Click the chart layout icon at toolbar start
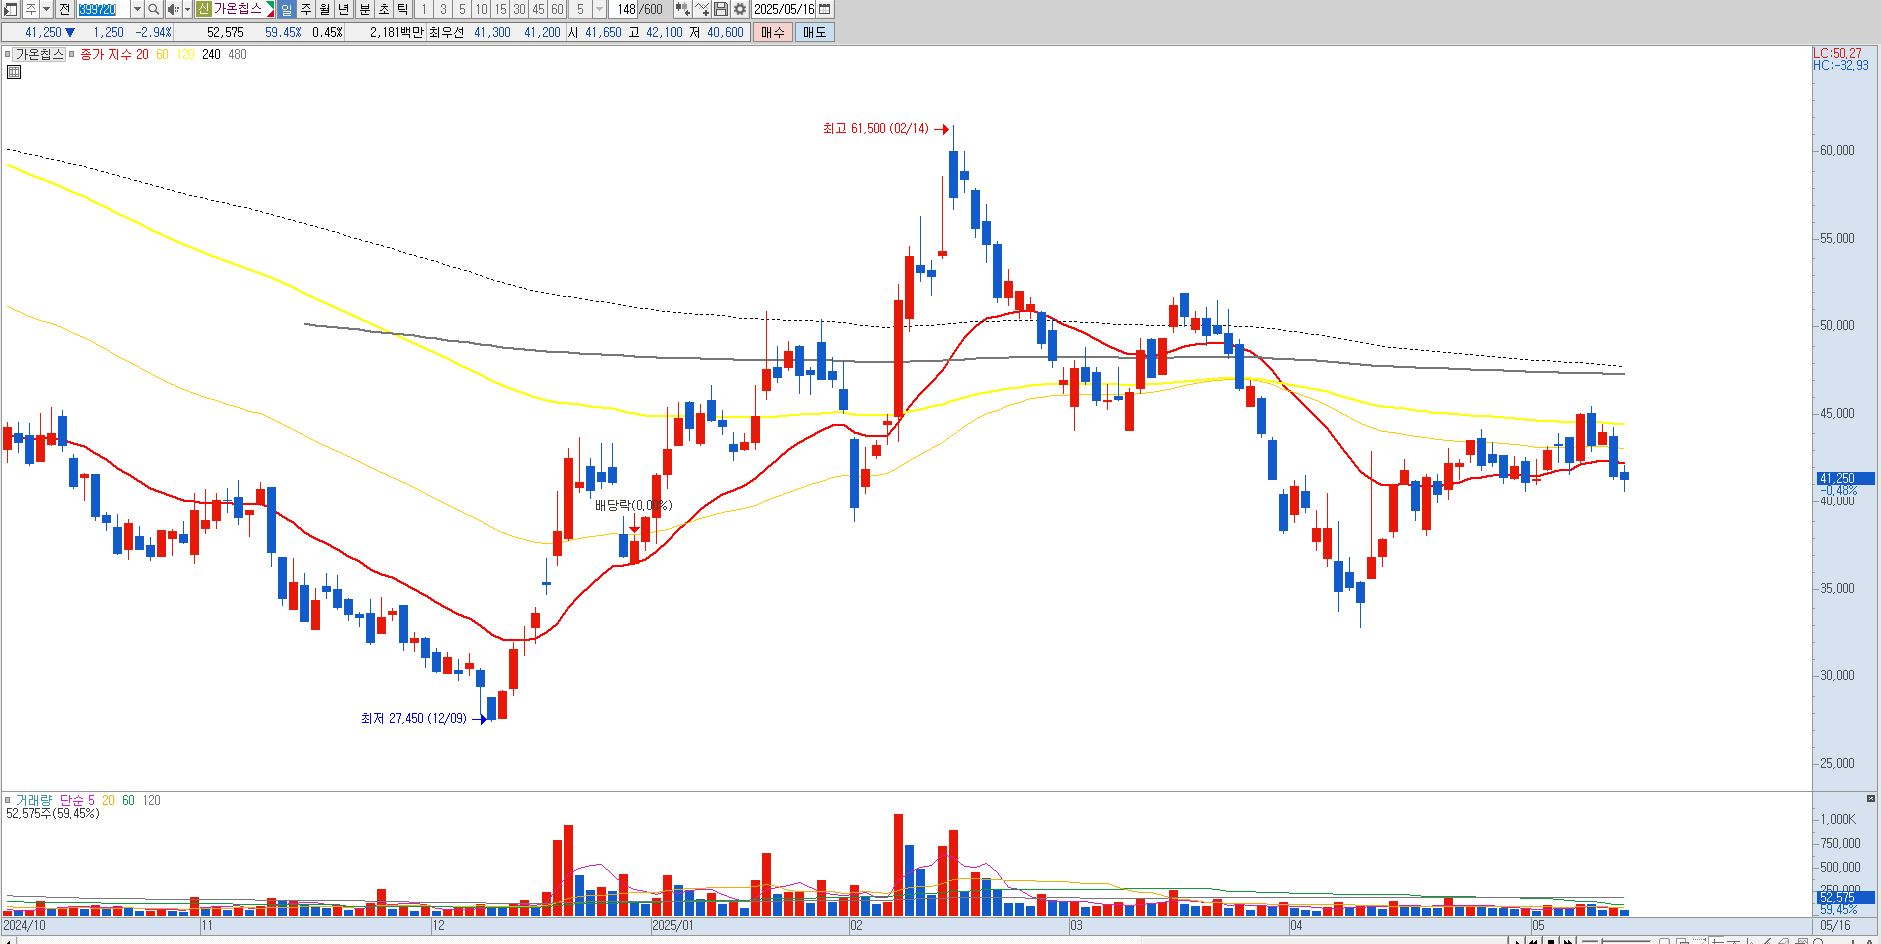 tap(10, 9)
